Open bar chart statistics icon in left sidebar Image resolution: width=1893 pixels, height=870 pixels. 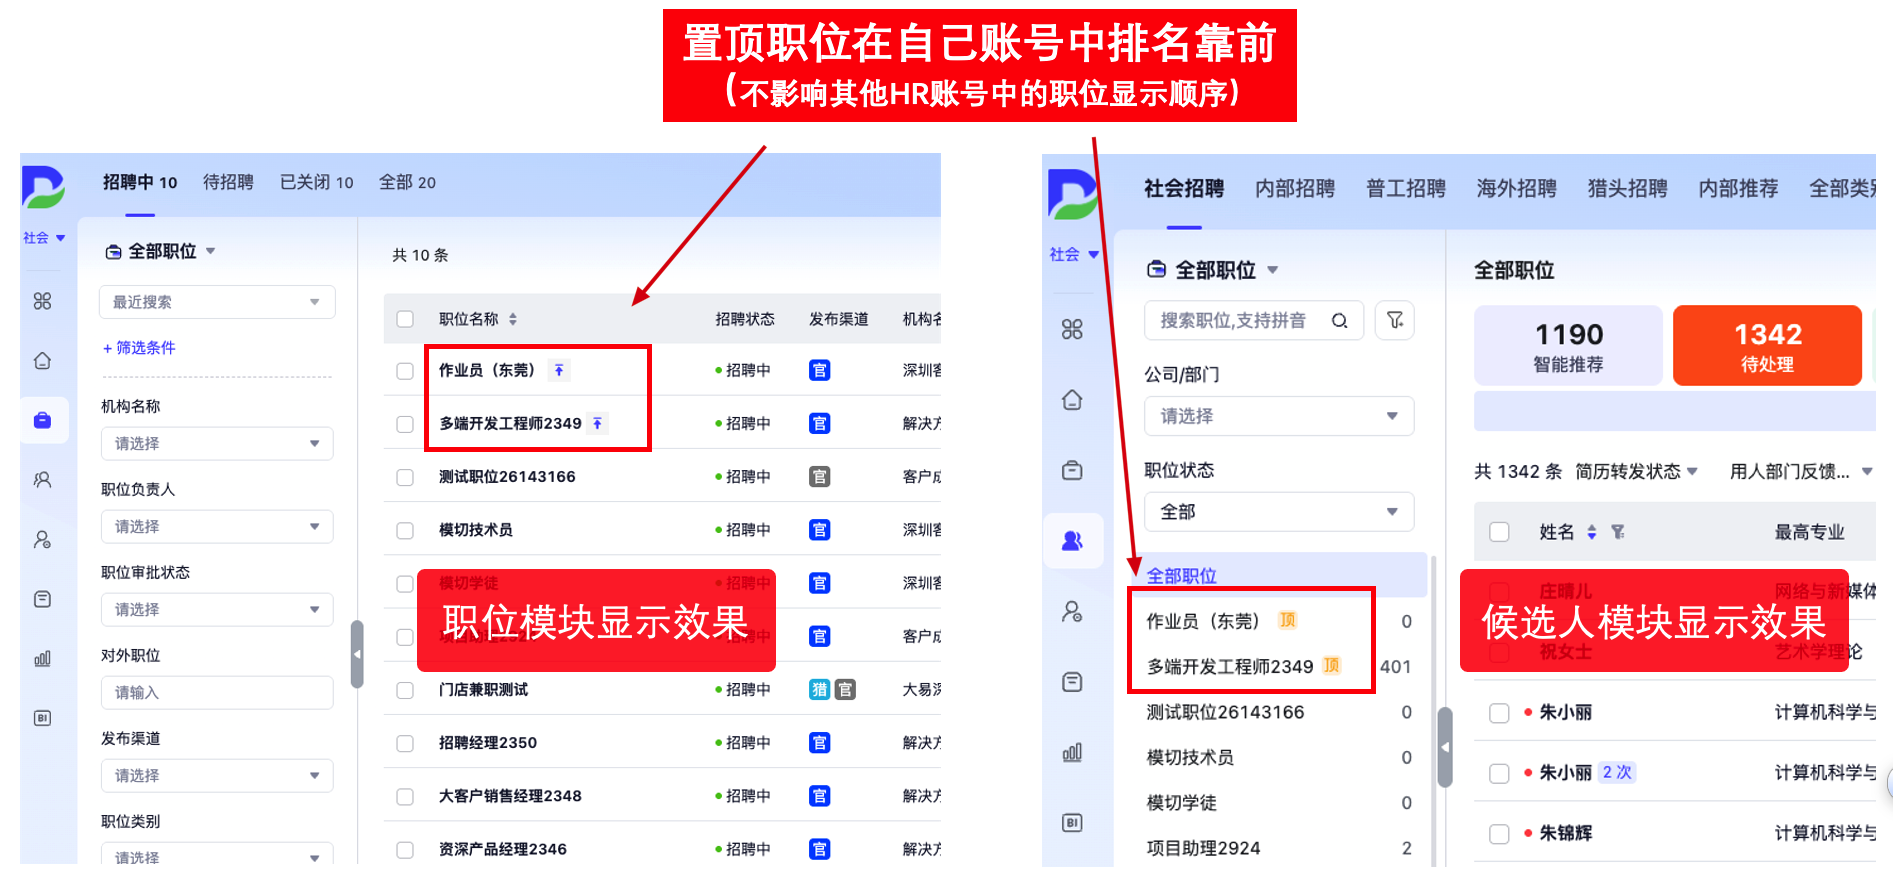(x=42, y=658)
